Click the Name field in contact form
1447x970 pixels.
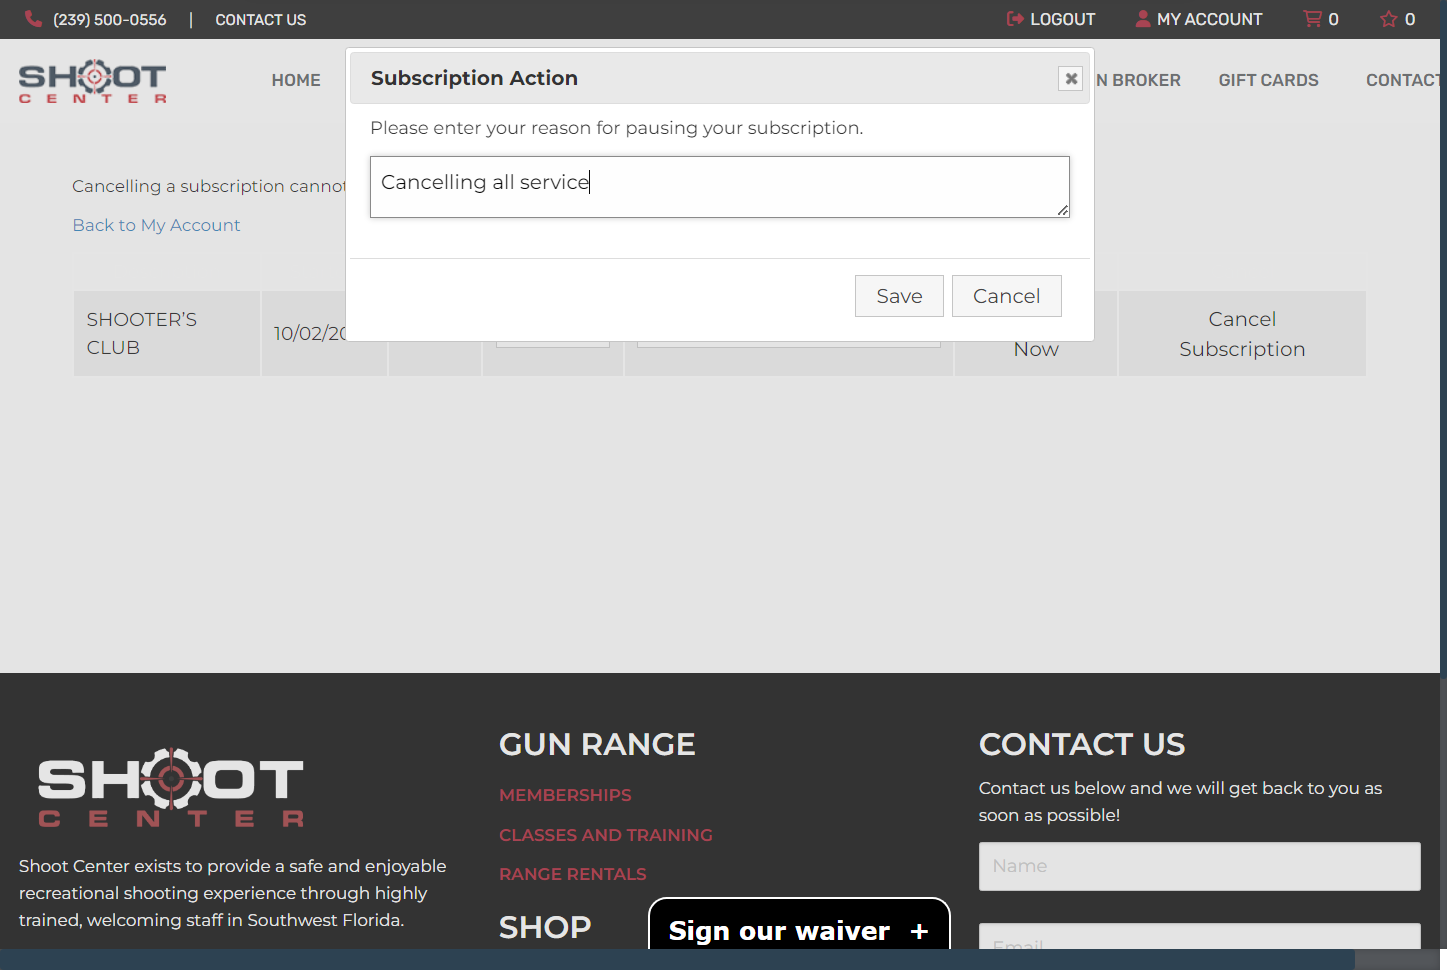point(1199,866)
